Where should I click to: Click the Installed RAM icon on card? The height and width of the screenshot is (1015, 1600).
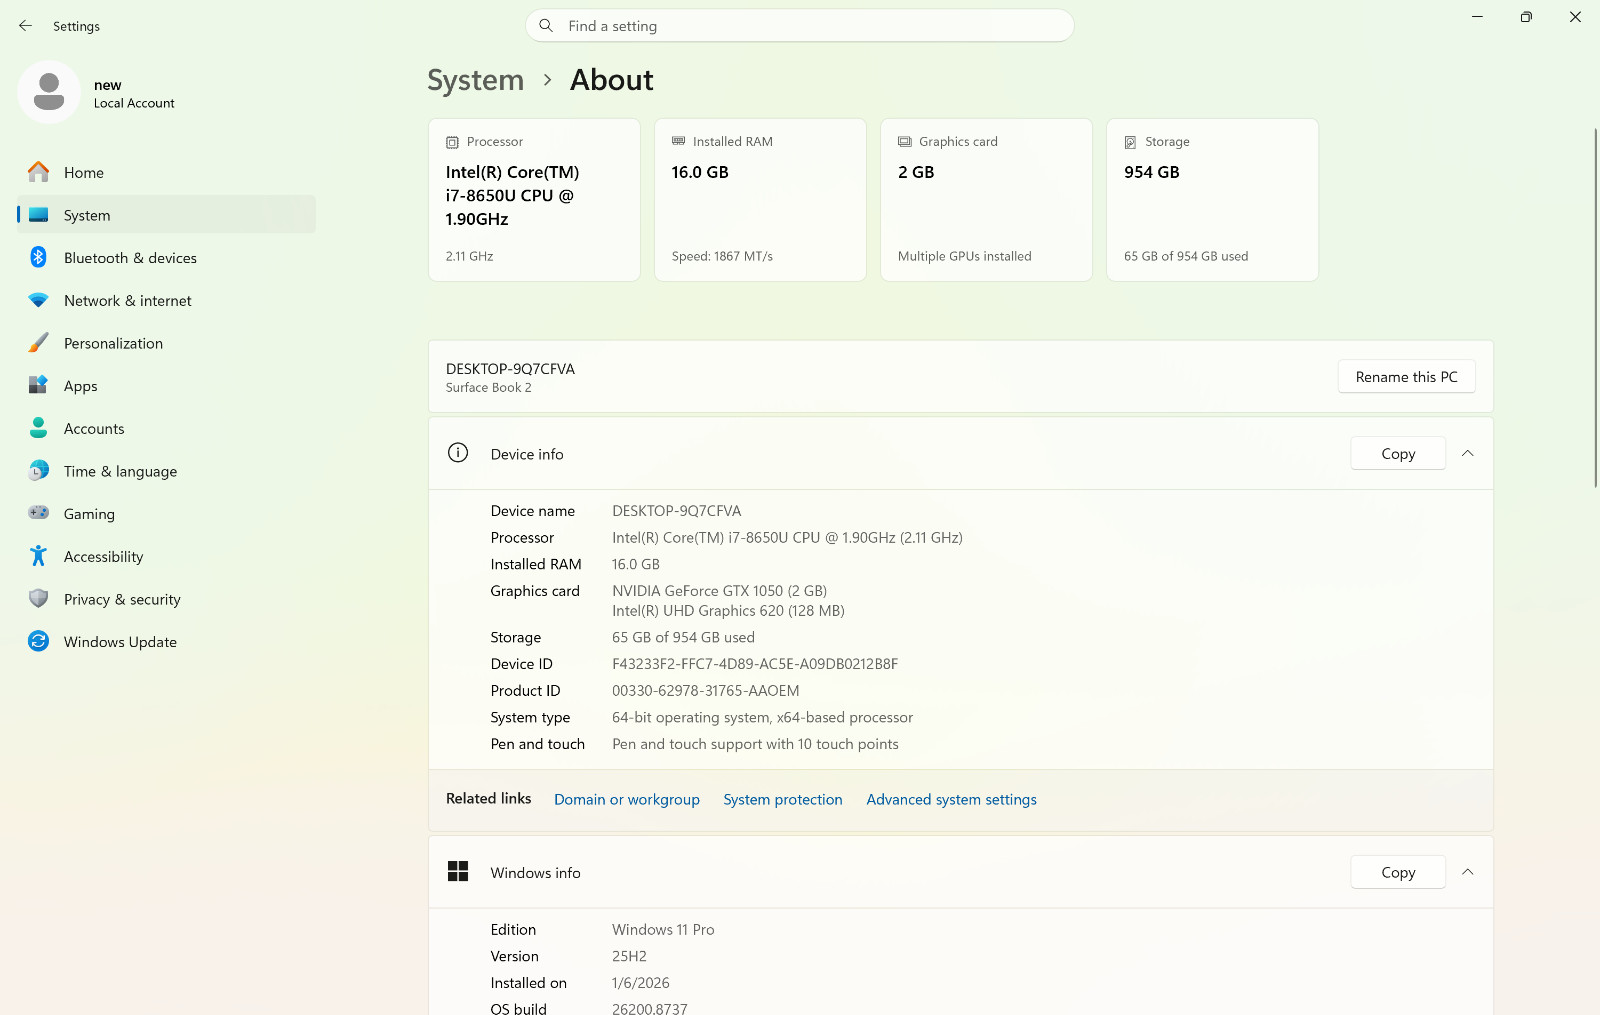[x=678, y=141]
